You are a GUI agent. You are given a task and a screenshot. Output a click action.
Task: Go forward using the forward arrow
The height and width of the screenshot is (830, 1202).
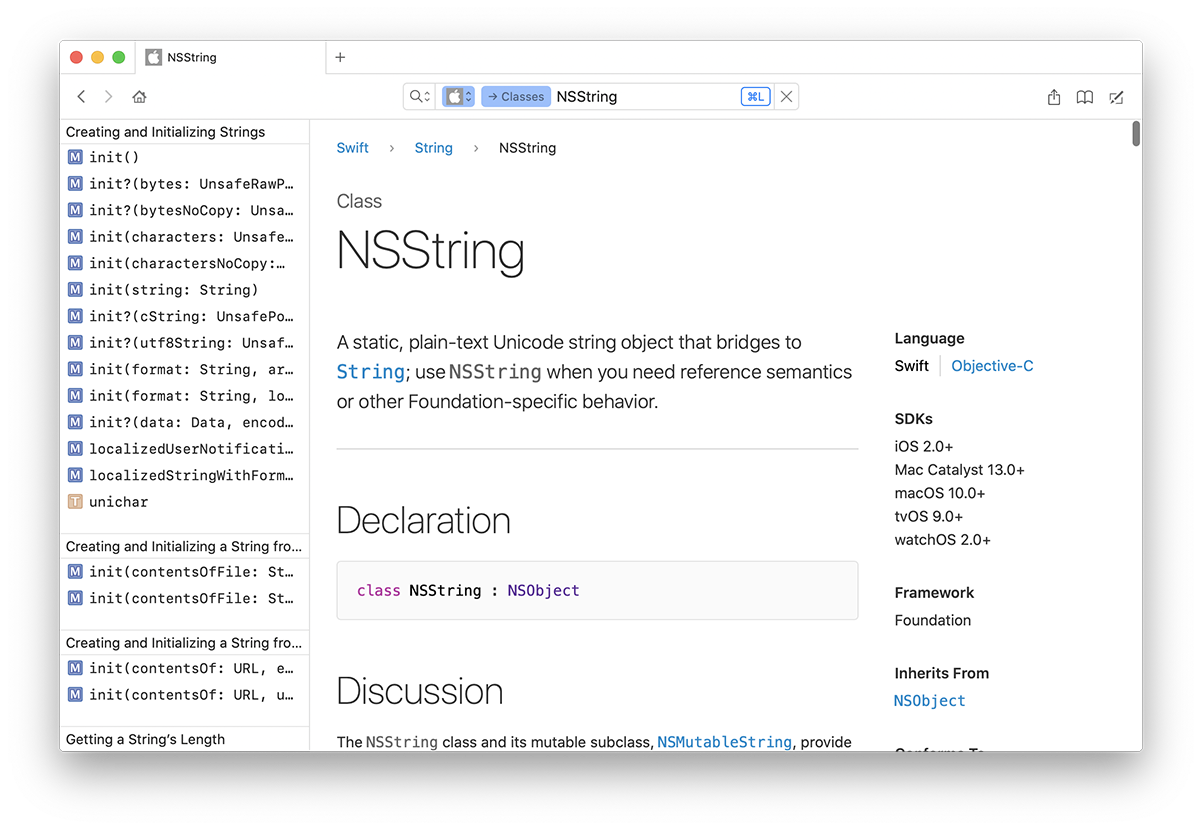[108, 97]
